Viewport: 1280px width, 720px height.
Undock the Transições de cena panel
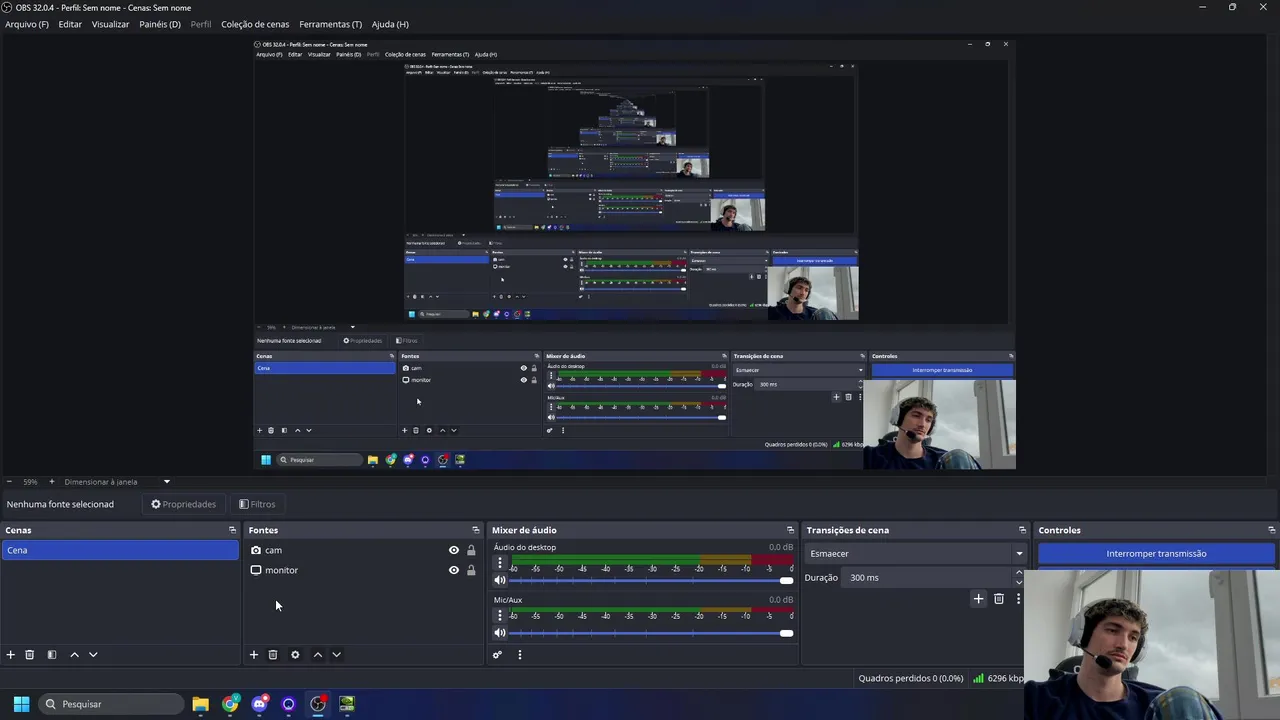click(x=1022, y=530)
